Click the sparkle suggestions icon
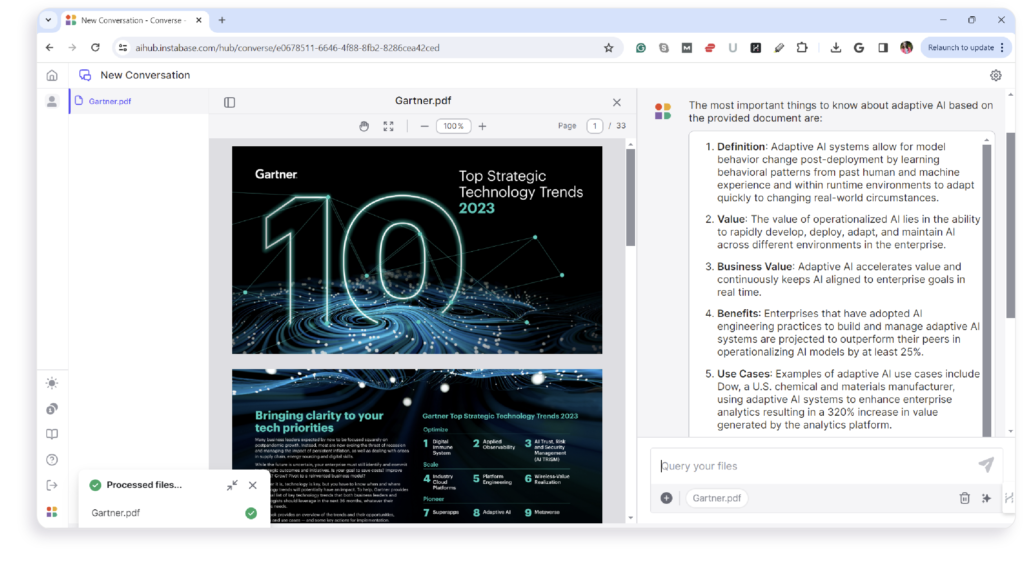 pos(986,498)
